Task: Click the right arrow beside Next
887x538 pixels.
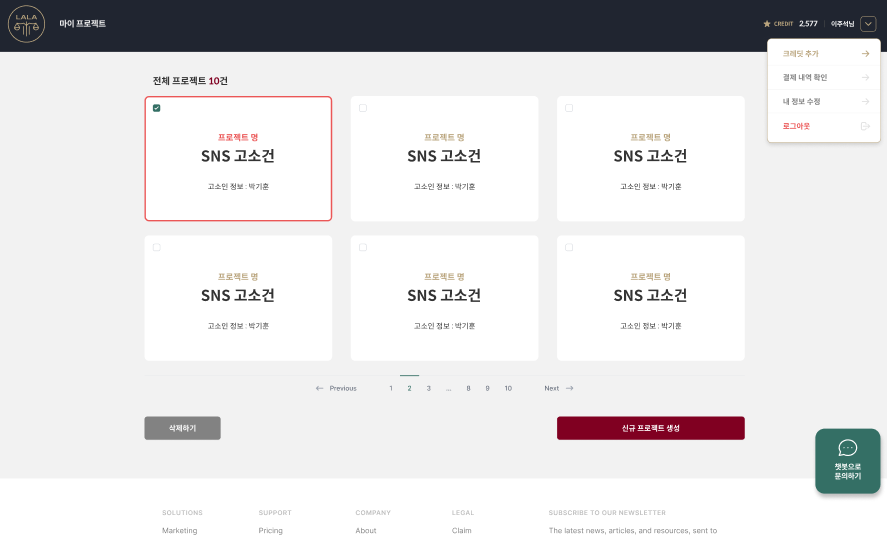Action: point(569,388)
